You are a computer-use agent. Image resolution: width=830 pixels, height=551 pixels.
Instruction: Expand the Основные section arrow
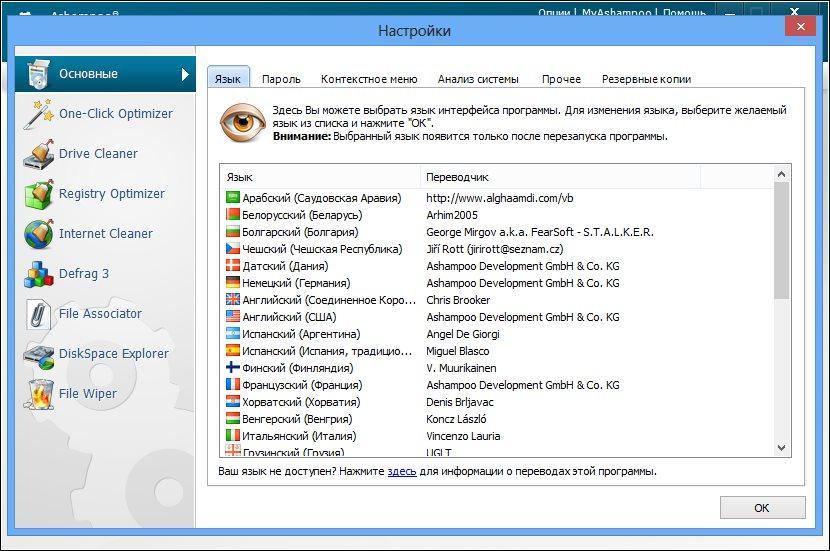[185, 74]
